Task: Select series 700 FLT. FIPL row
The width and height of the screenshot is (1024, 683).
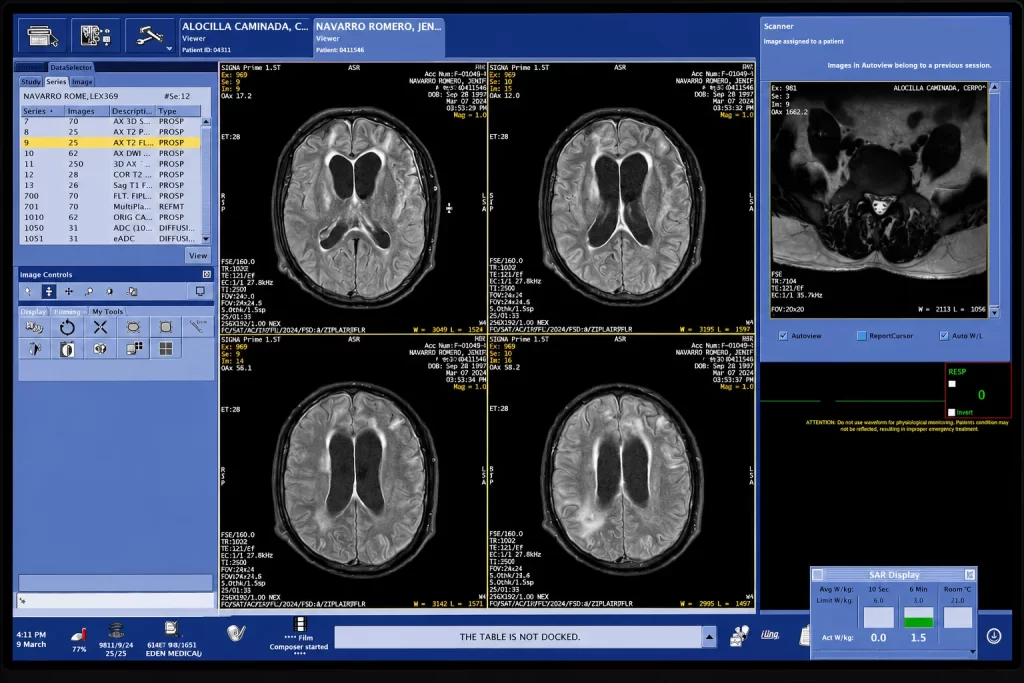Action: point(111,196)
